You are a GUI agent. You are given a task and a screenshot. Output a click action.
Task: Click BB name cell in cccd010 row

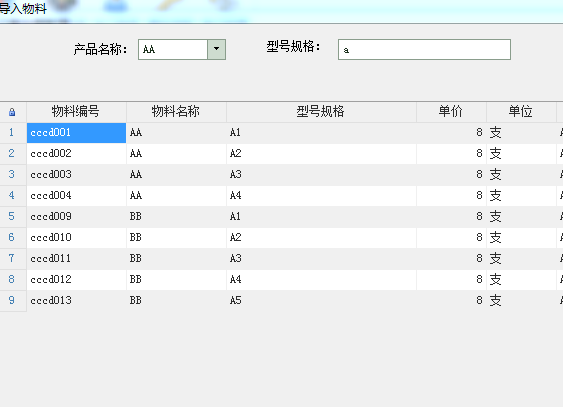click(x=176, y=238)
